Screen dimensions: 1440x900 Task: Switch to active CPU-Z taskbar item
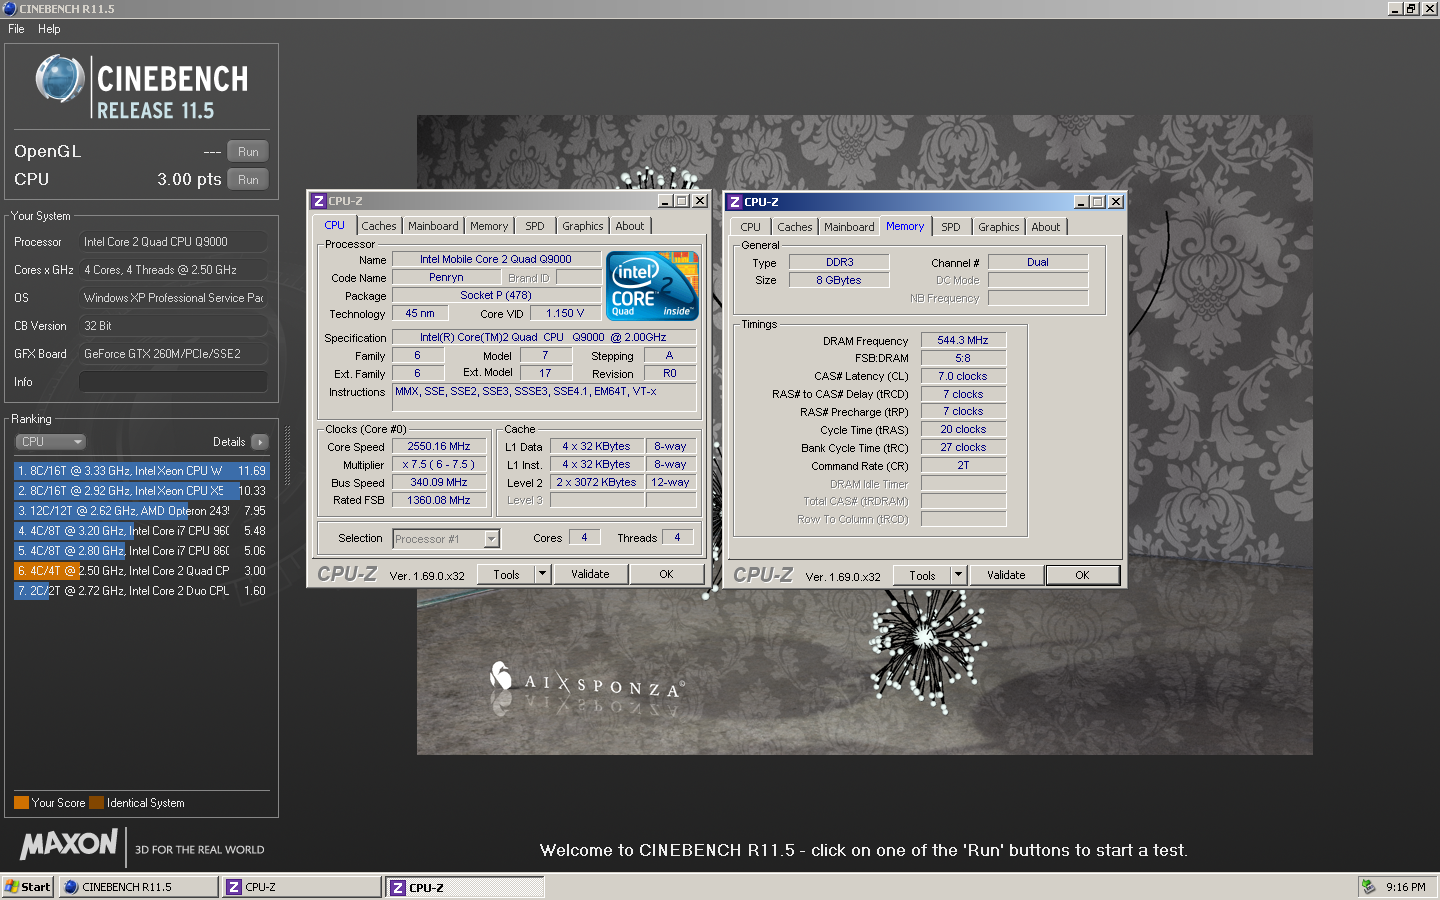click(466, 887)
